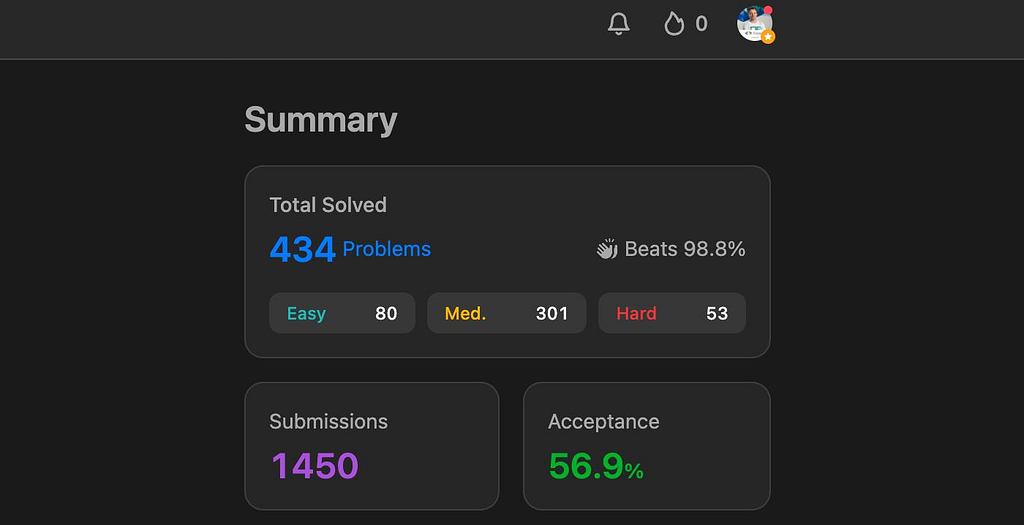The width and height of the screenshot is (1024, 525).
Task: Click the Submissions card label
Action: coord(328,421)
